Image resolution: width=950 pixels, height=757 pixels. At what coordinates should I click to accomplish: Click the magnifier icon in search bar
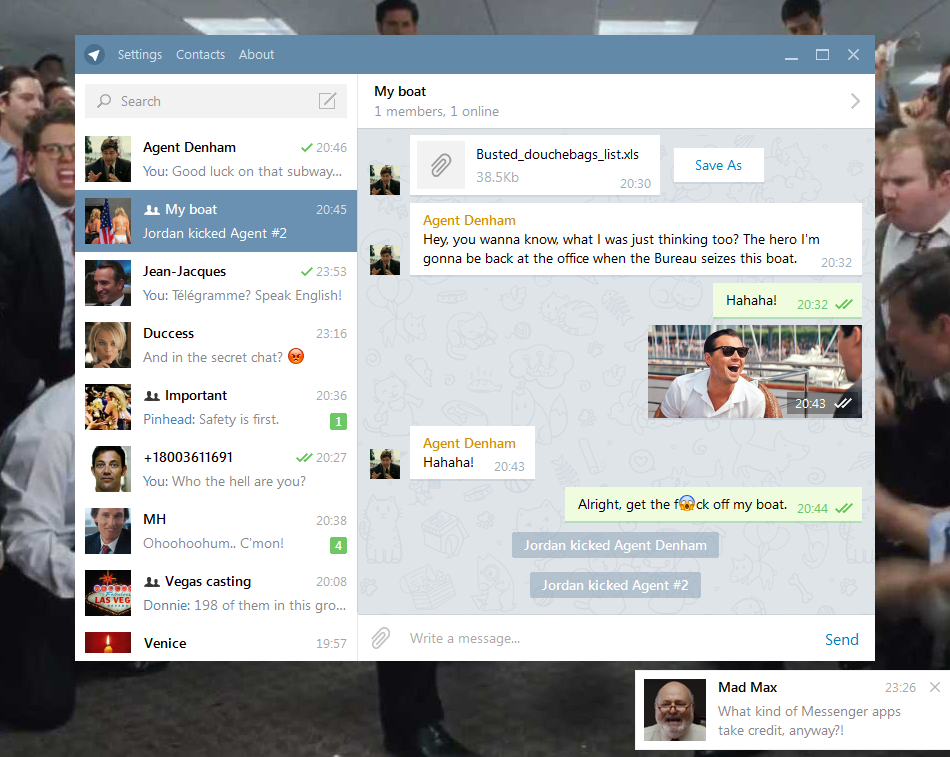(x=104, y=101)
